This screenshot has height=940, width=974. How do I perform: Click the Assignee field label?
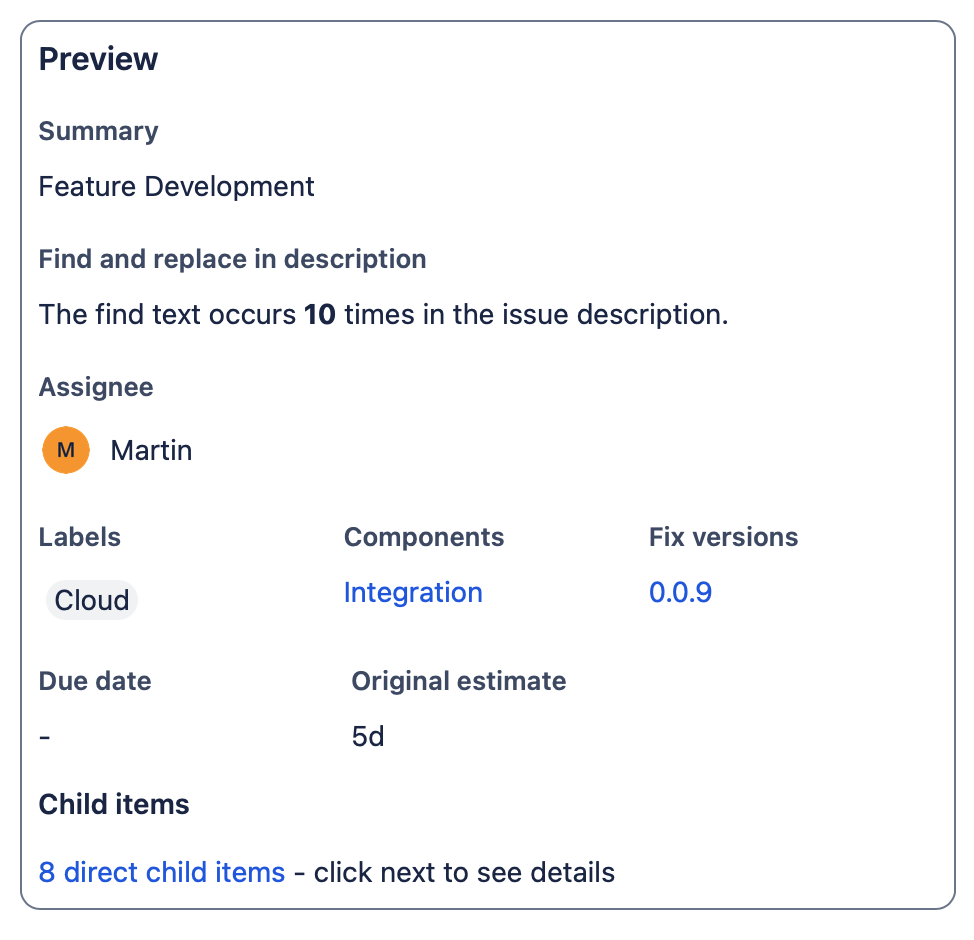[96, 387]
